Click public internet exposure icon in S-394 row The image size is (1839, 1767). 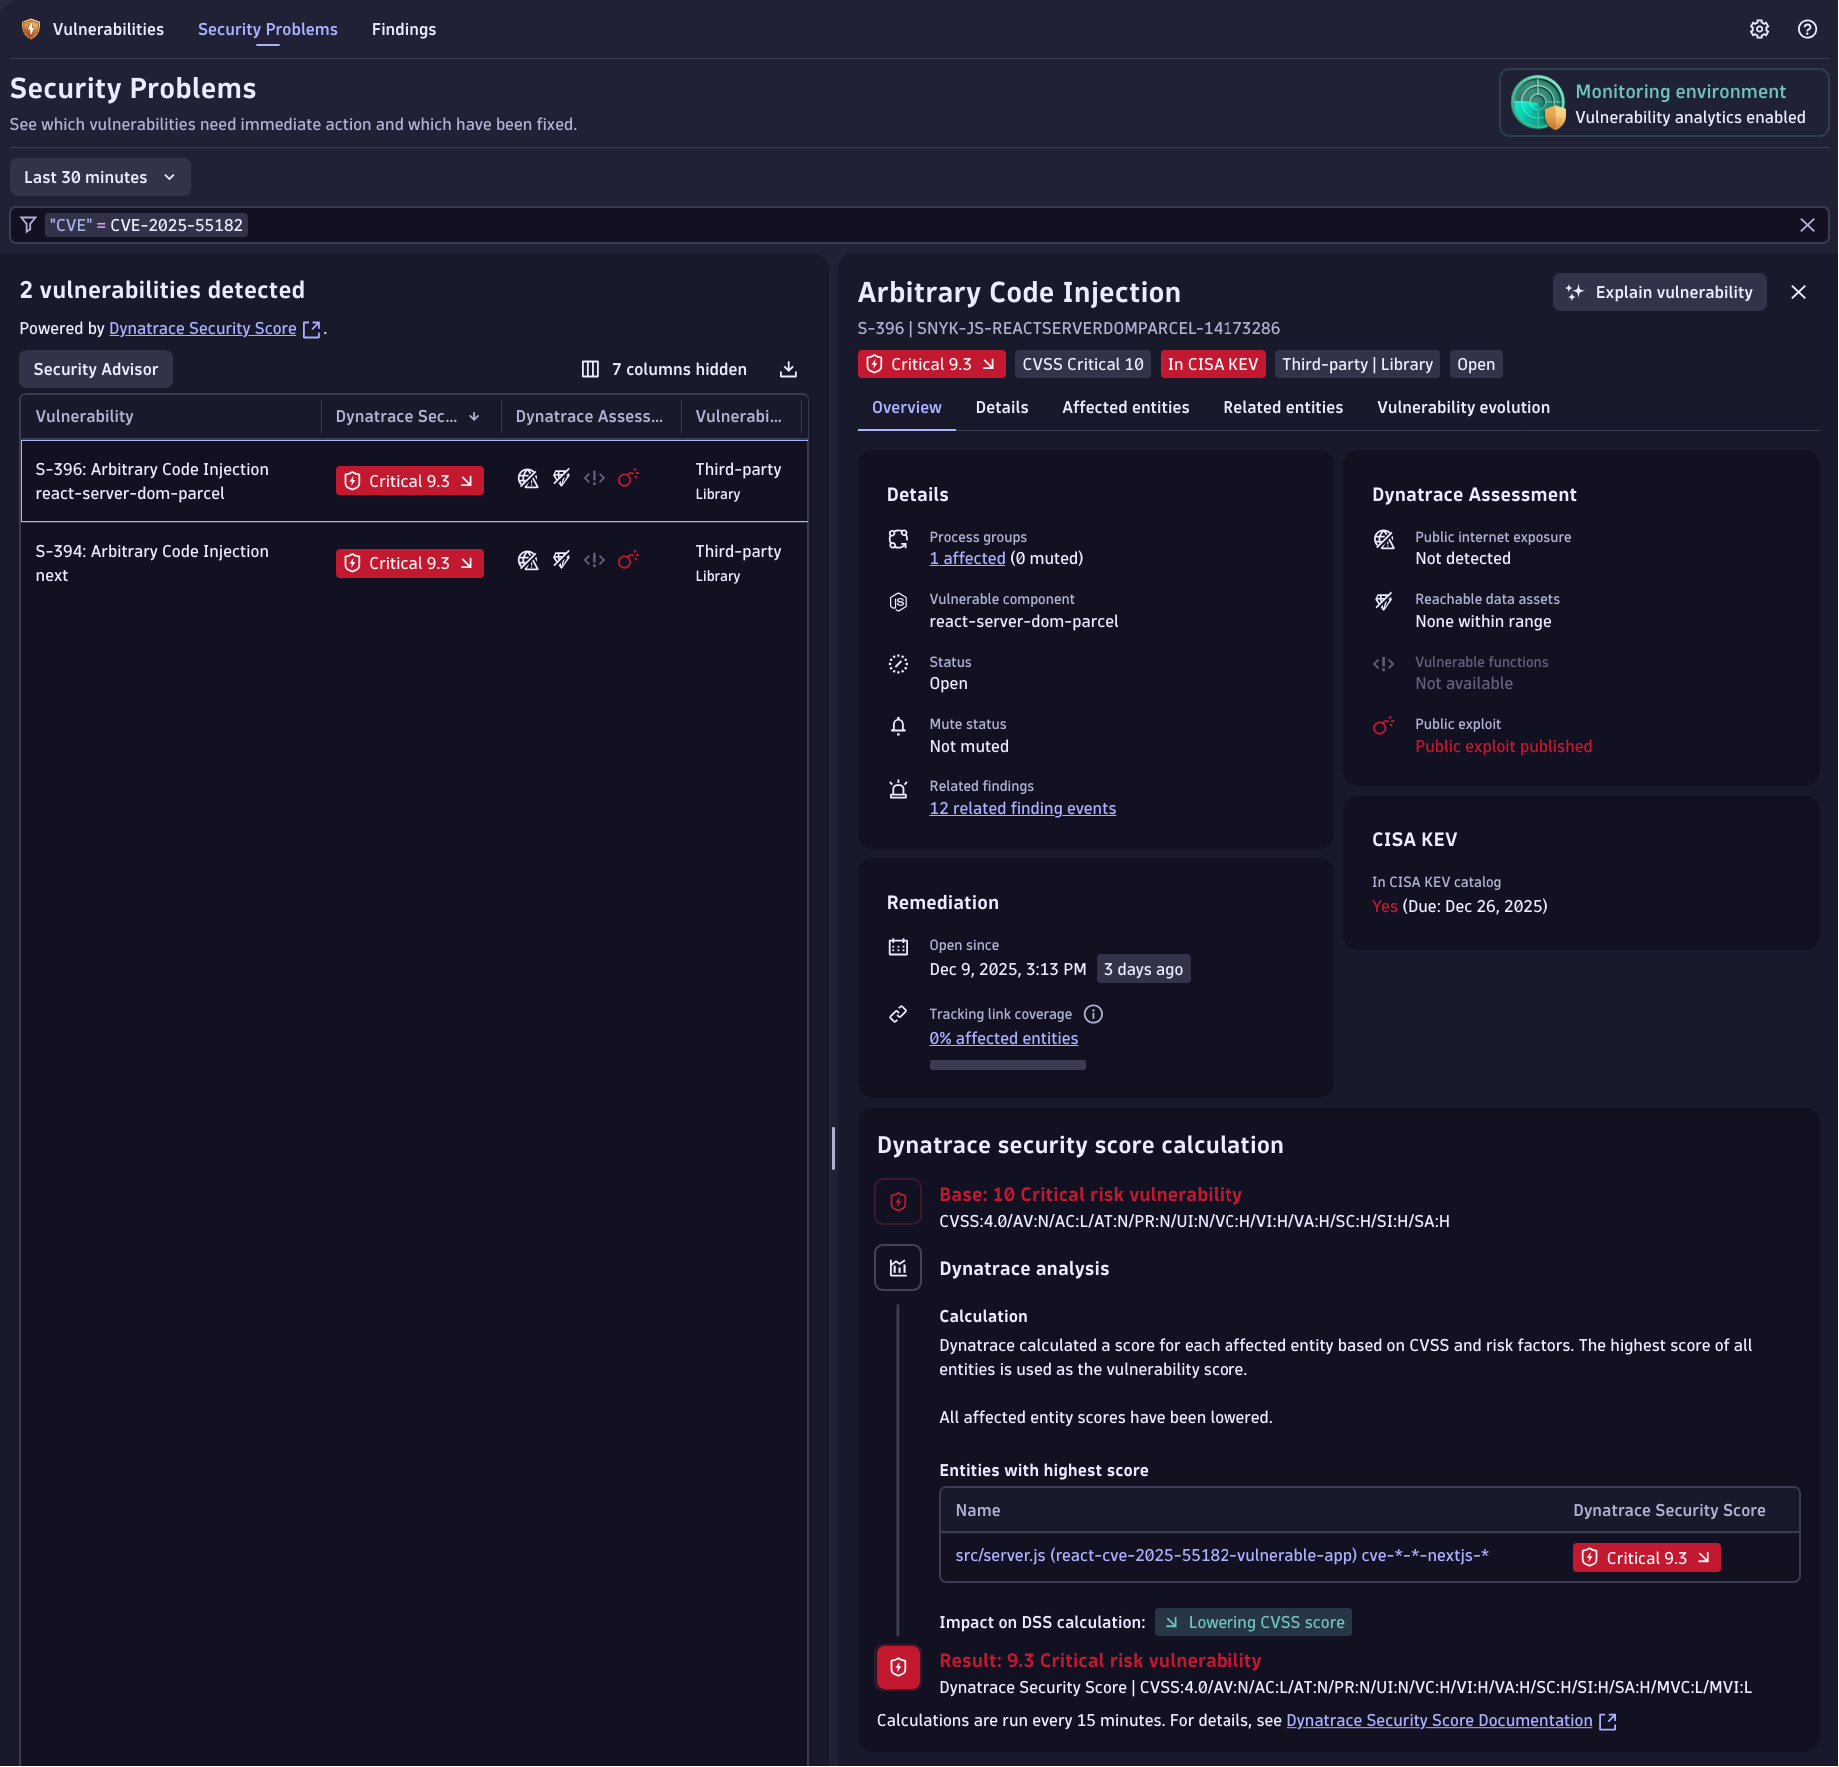coord(528,561)
